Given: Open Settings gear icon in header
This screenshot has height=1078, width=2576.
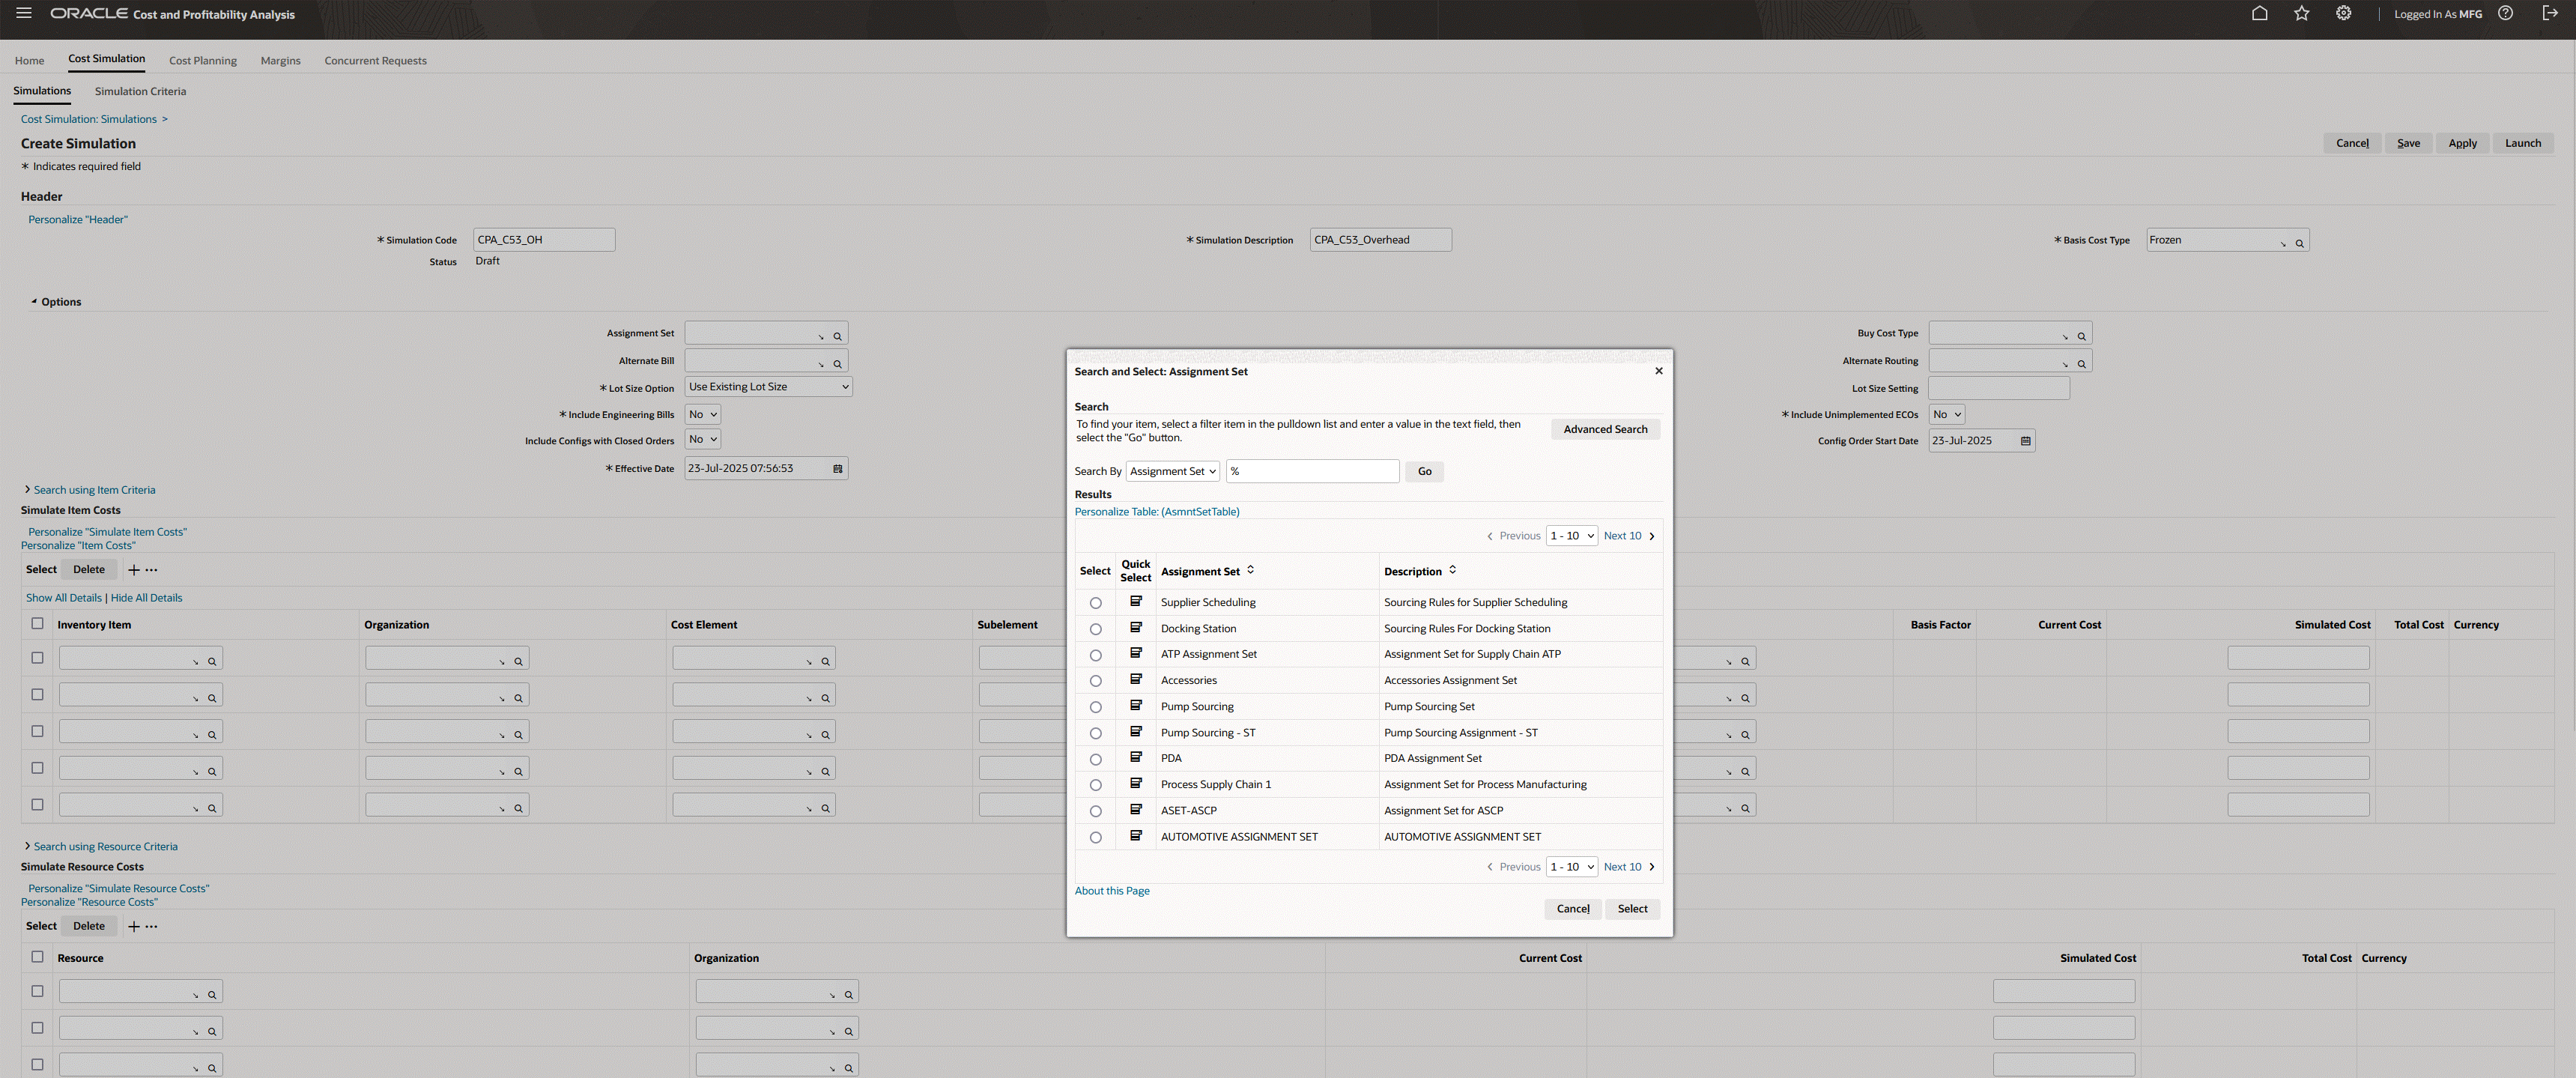Looking at the screenshot, I should [x=2343, y=14].
